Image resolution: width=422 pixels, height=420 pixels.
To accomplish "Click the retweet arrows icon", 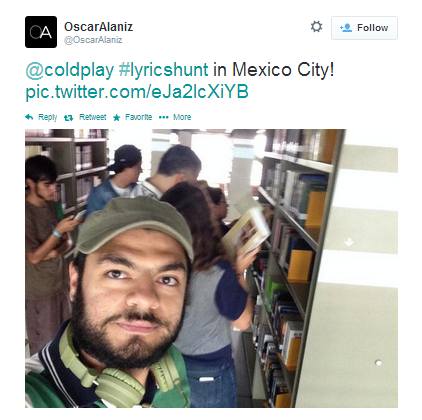I will pyautogui.click(x=68, y=117).
